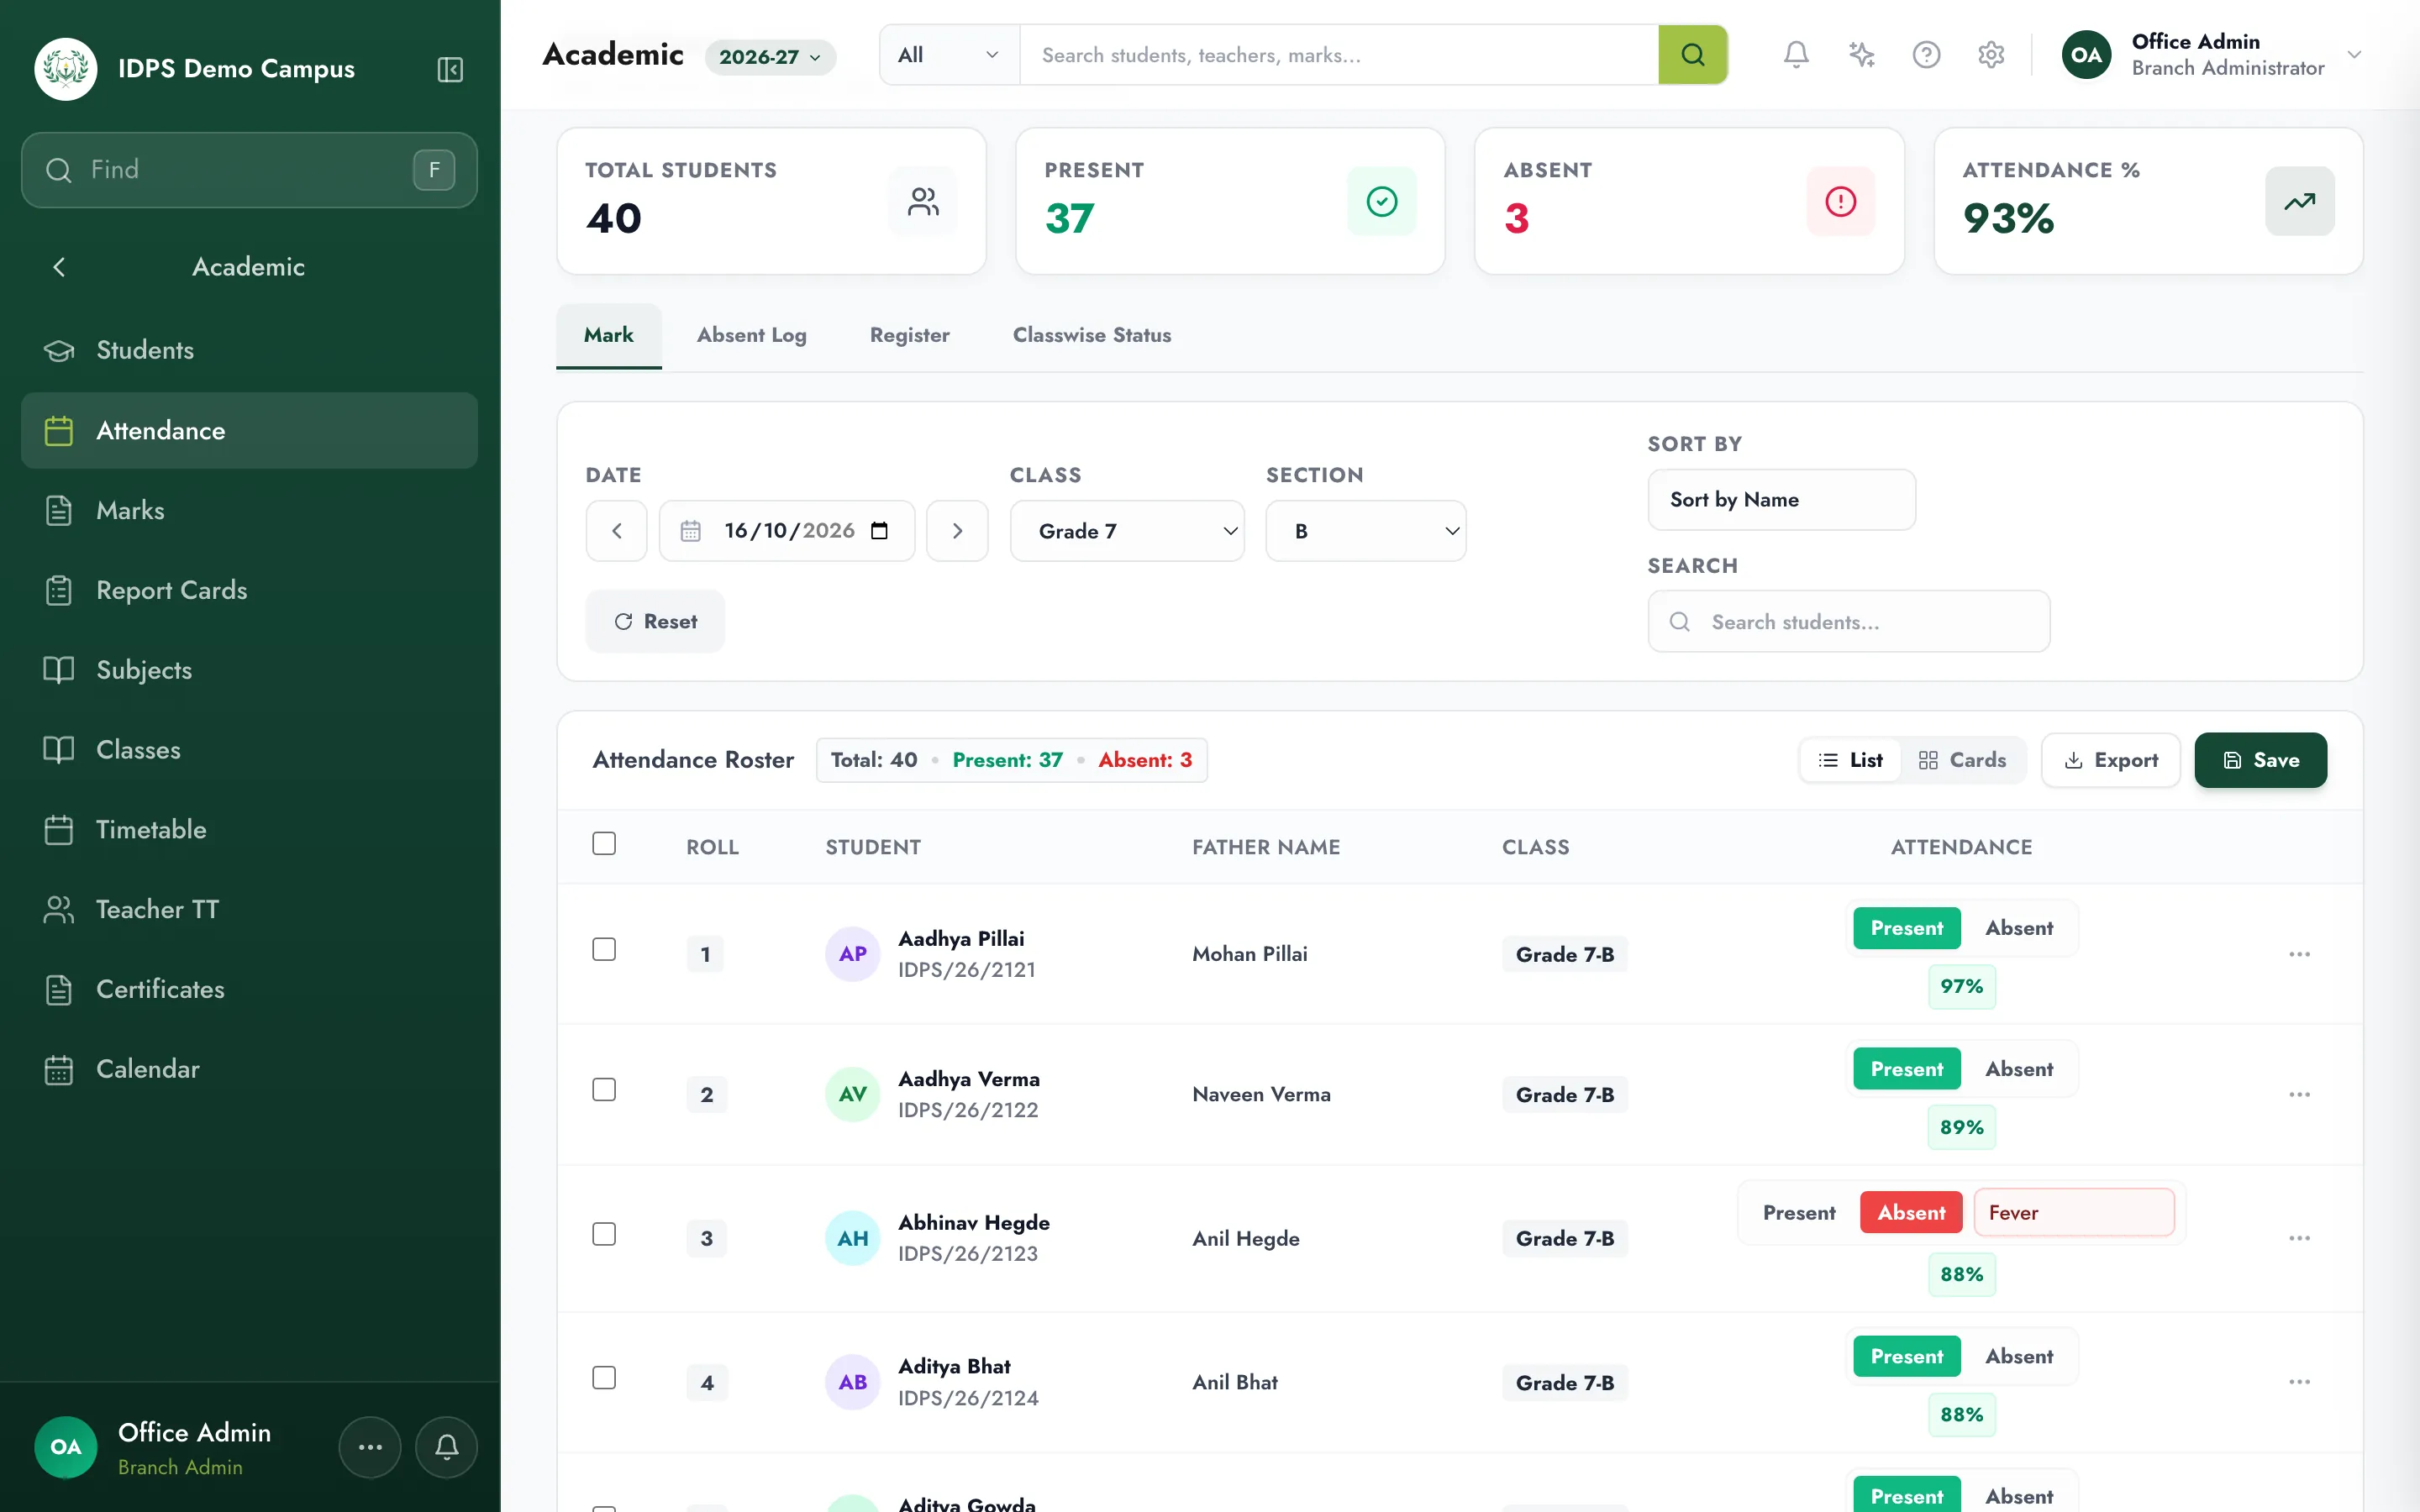Go to next date arrow
This screenshot has height=1512, width=2420.
click(x=957, y=531)
